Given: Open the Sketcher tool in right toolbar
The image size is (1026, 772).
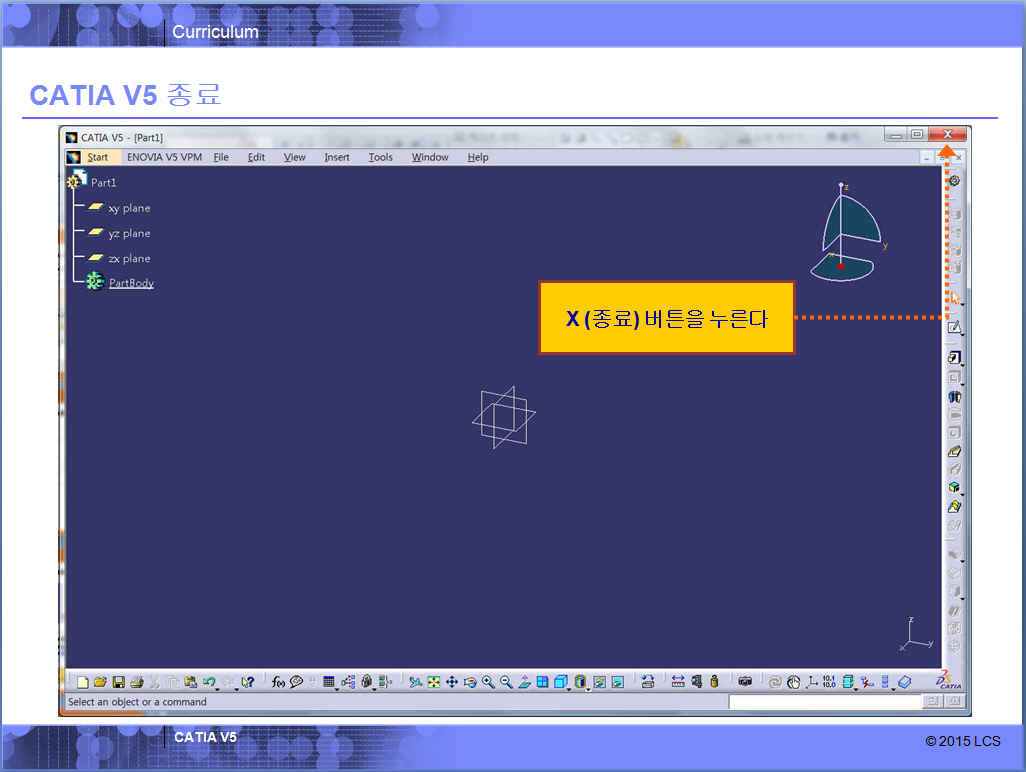Looking at the screenshot, I should [x=954, y=327].
